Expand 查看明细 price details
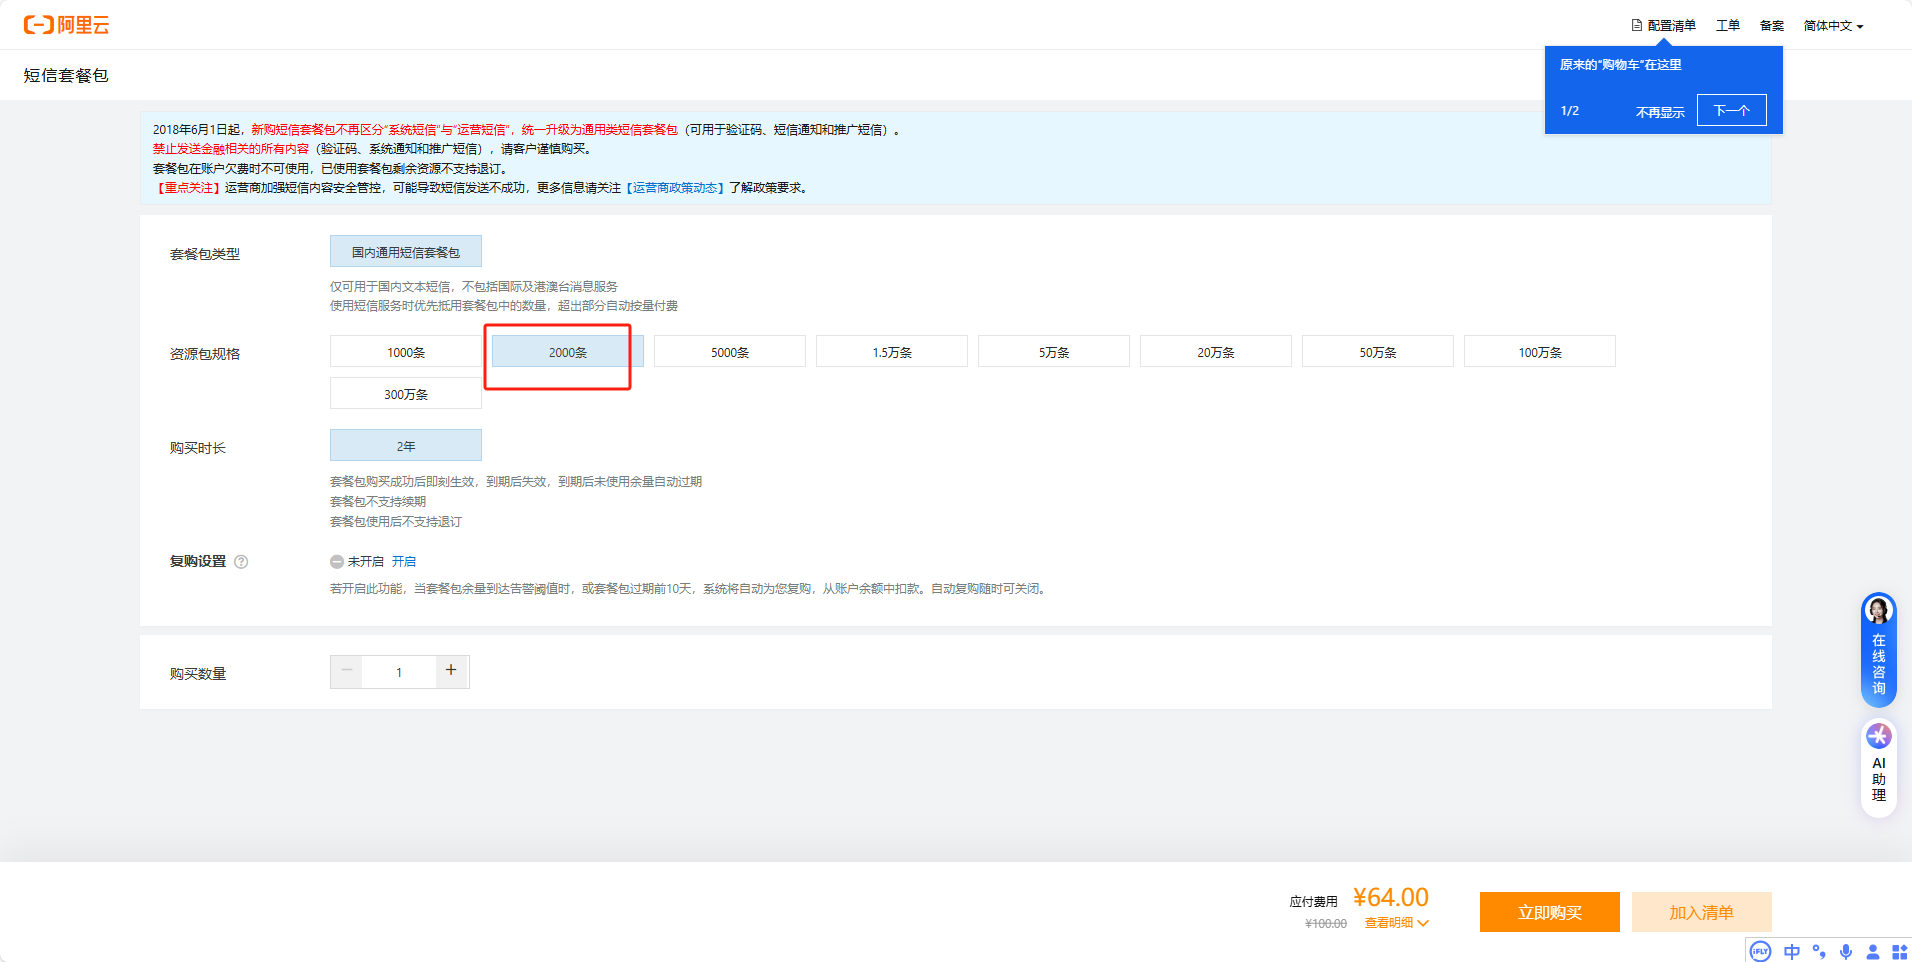The image size is (1912, 962). [x=1396, y=923]
